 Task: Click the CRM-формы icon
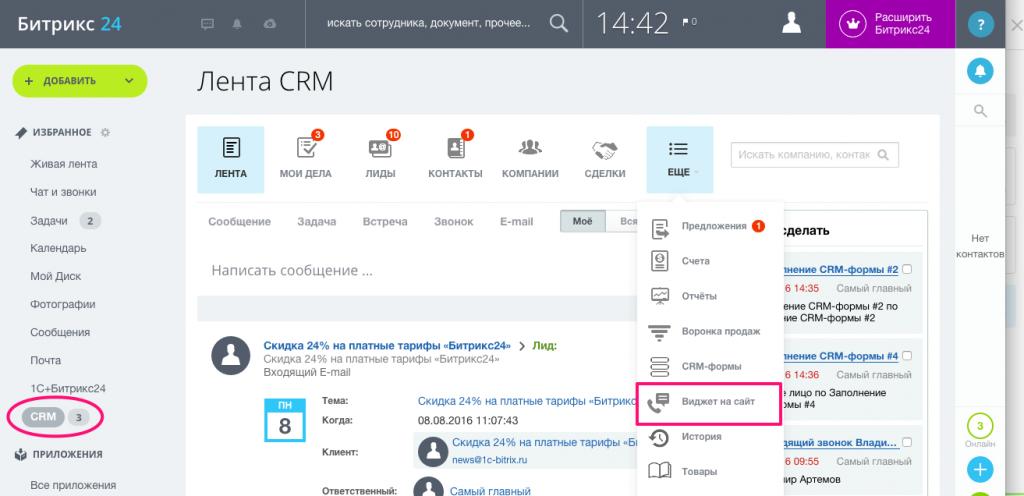660,367
